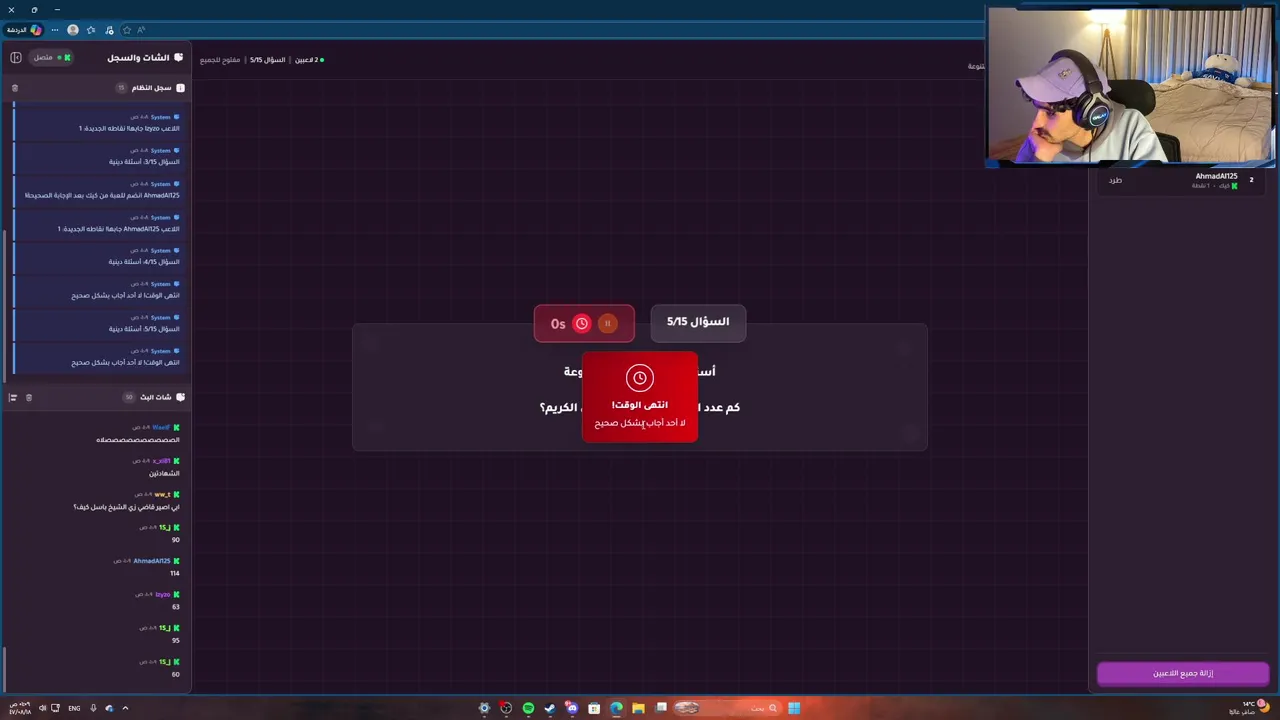Select lzyzo's chat answer 63
Image resolution: width=1280 pixels, height=720 pixels.
click(98, 600)
